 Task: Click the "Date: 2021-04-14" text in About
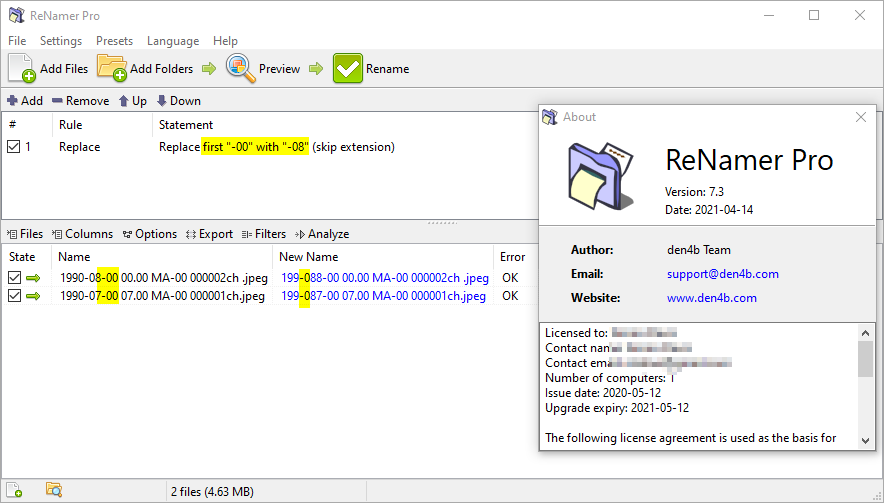tap(709, 210)
